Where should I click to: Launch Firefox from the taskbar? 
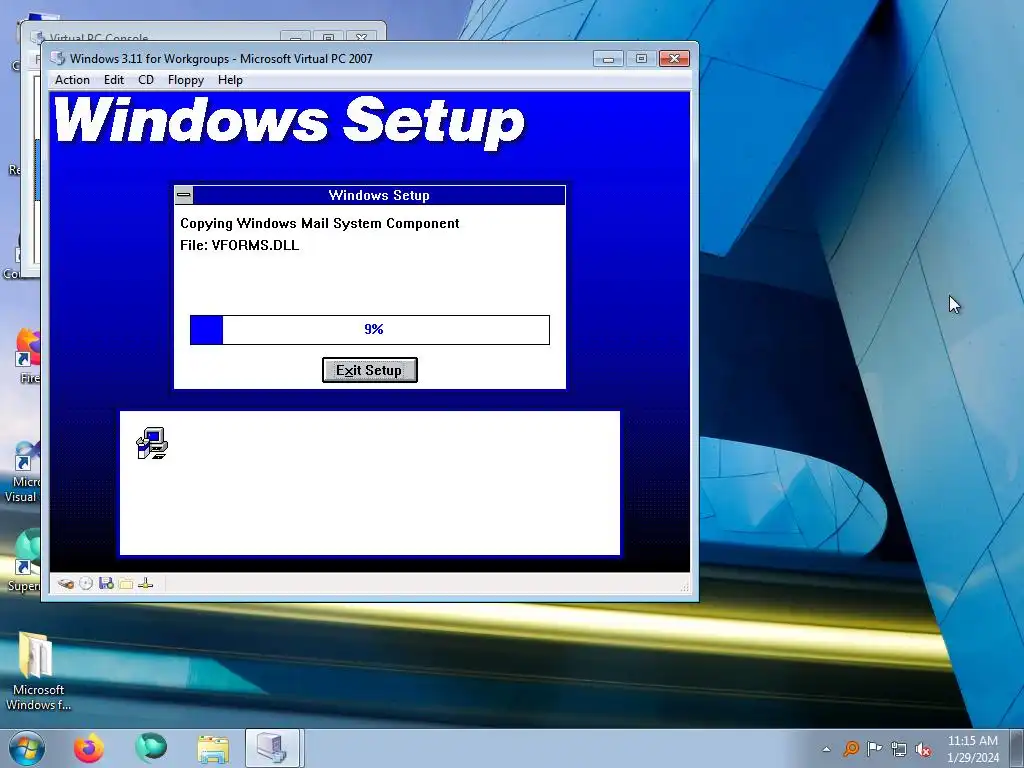click(88, 748)
